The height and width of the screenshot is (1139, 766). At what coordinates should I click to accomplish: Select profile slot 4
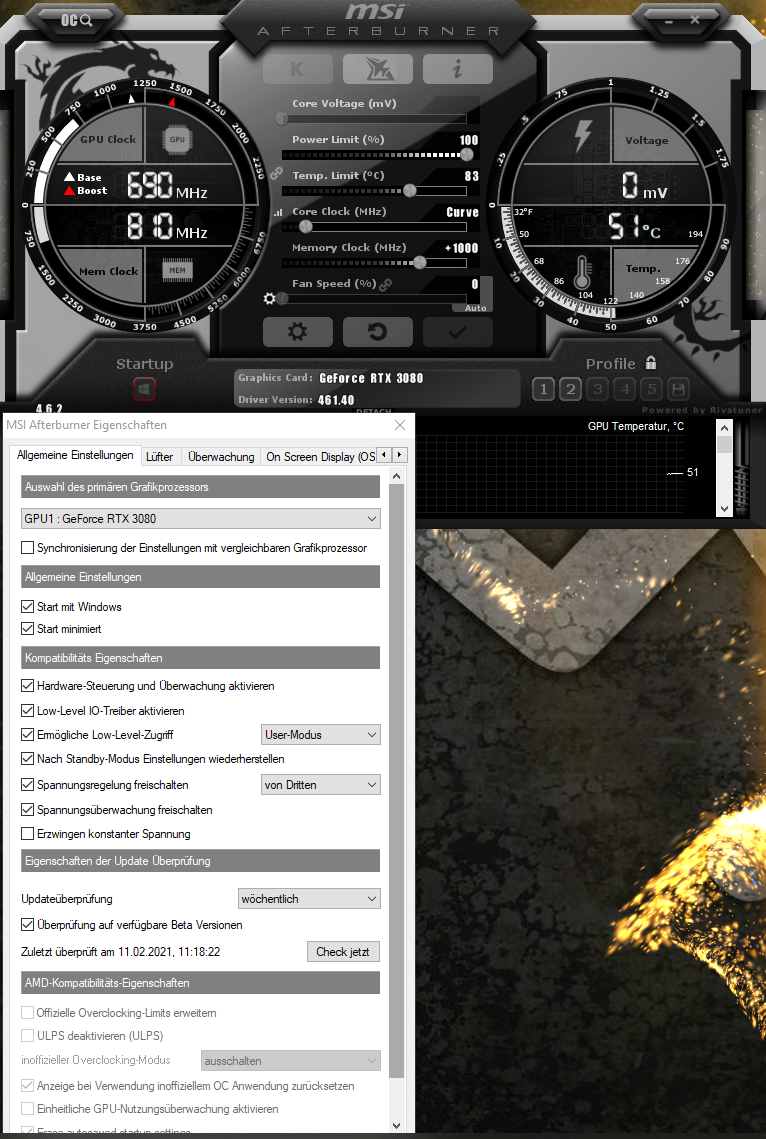(624, 389)
